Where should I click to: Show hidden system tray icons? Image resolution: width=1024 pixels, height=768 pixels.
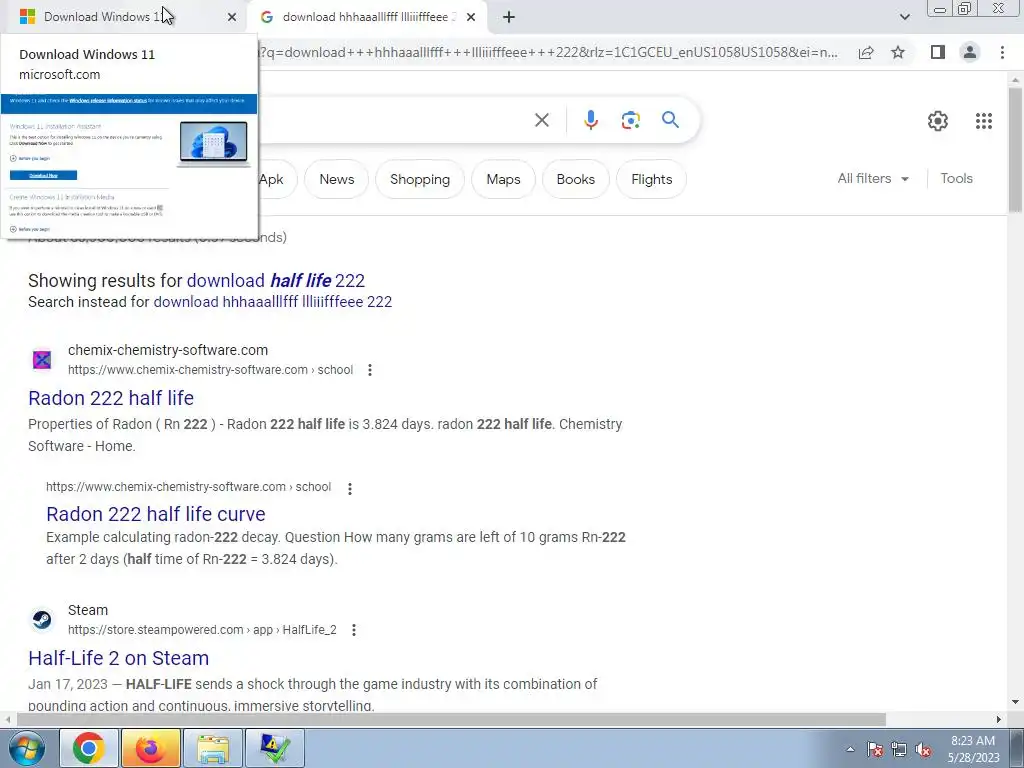coord(850,750)
